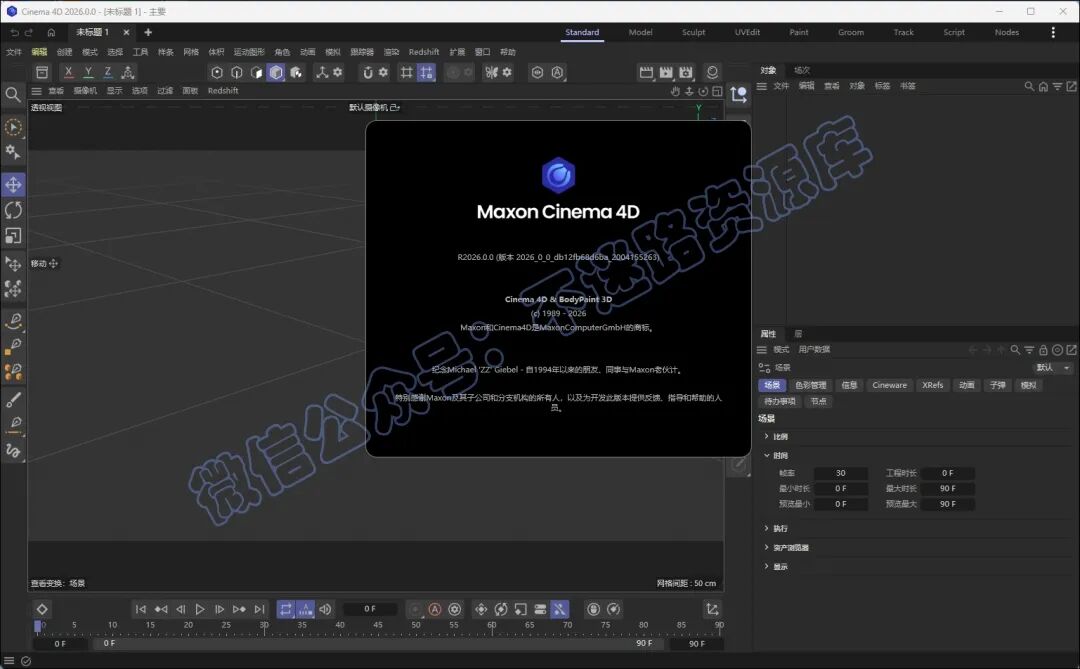Open the viewport 摄像机 menu

[85, 91]
